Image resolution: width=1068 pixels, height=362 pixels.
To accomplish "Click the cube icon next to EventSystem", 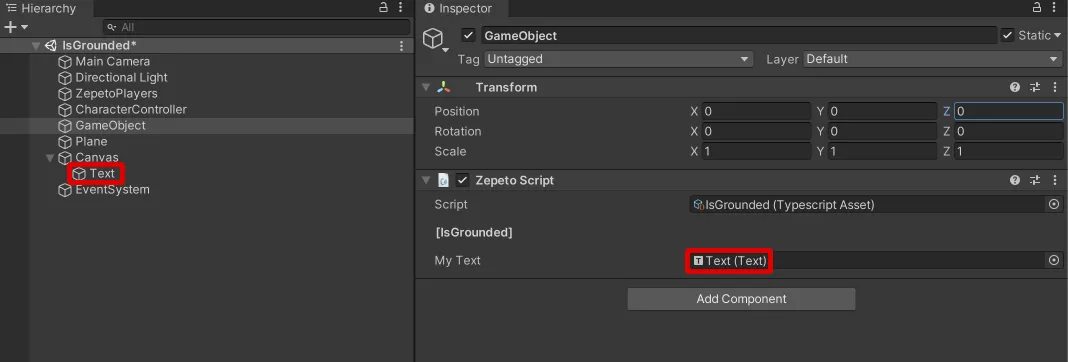I will coord(65,190).
